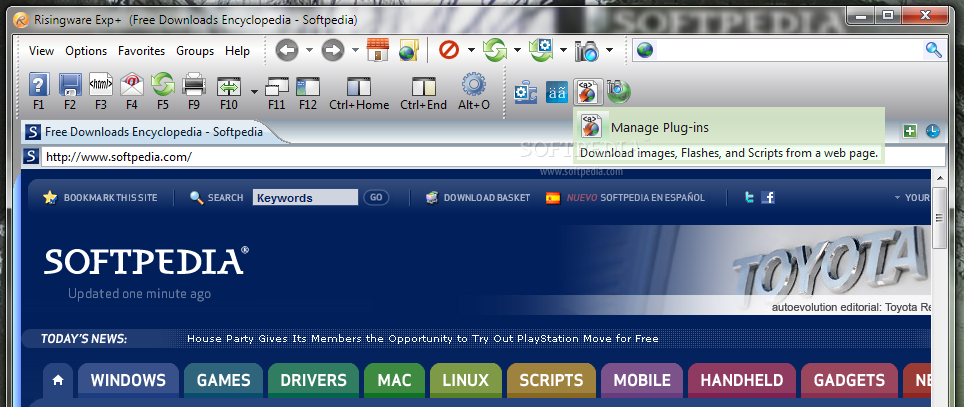Open the DRIVERS category tab

(314, 381)
